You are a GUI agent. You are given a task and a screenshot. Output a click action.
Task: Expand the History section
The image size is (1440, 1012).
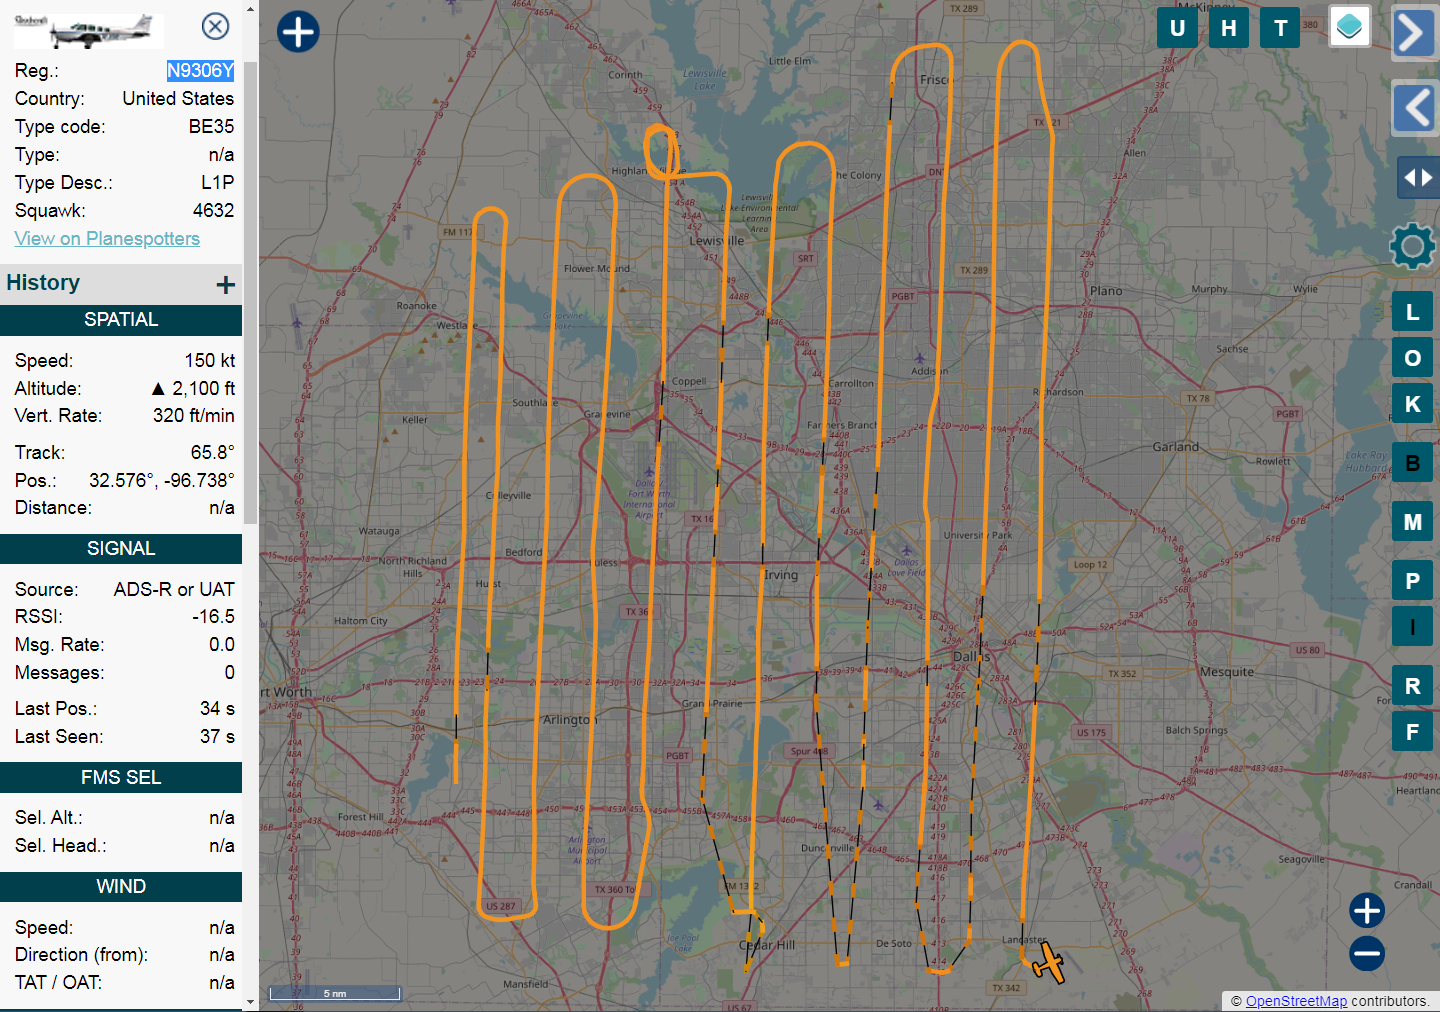(226, 284)
